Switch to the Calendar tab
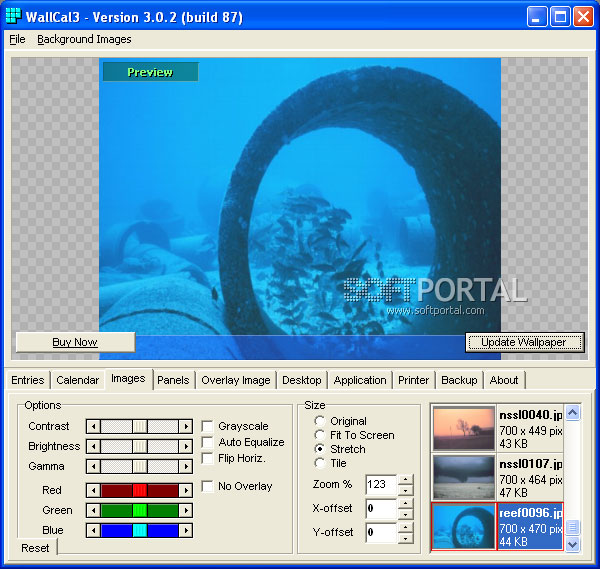Image resolution: width=600 pixels, height=569 pixels. coord(77,380)
